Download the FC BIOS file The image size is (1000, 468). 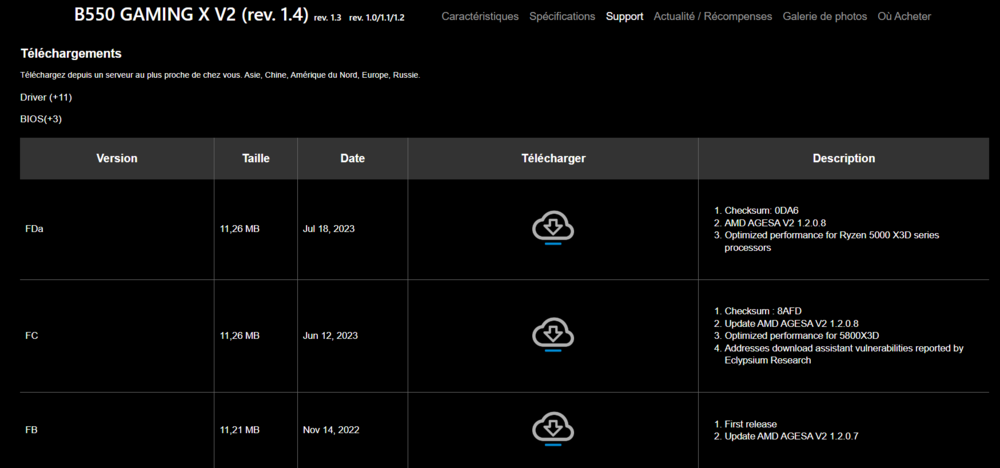pos(553,335)
